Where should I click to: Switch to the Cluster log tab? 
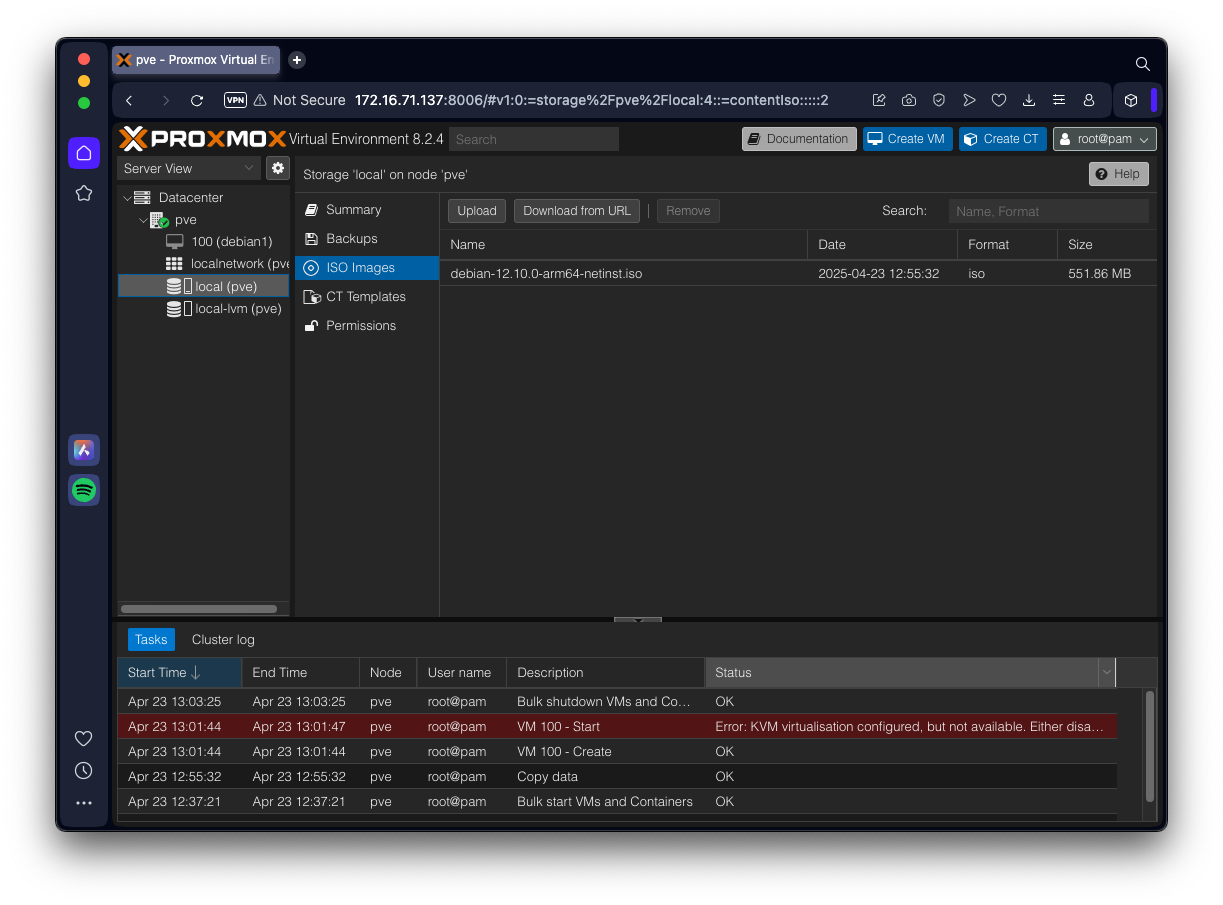pos(223,640)
